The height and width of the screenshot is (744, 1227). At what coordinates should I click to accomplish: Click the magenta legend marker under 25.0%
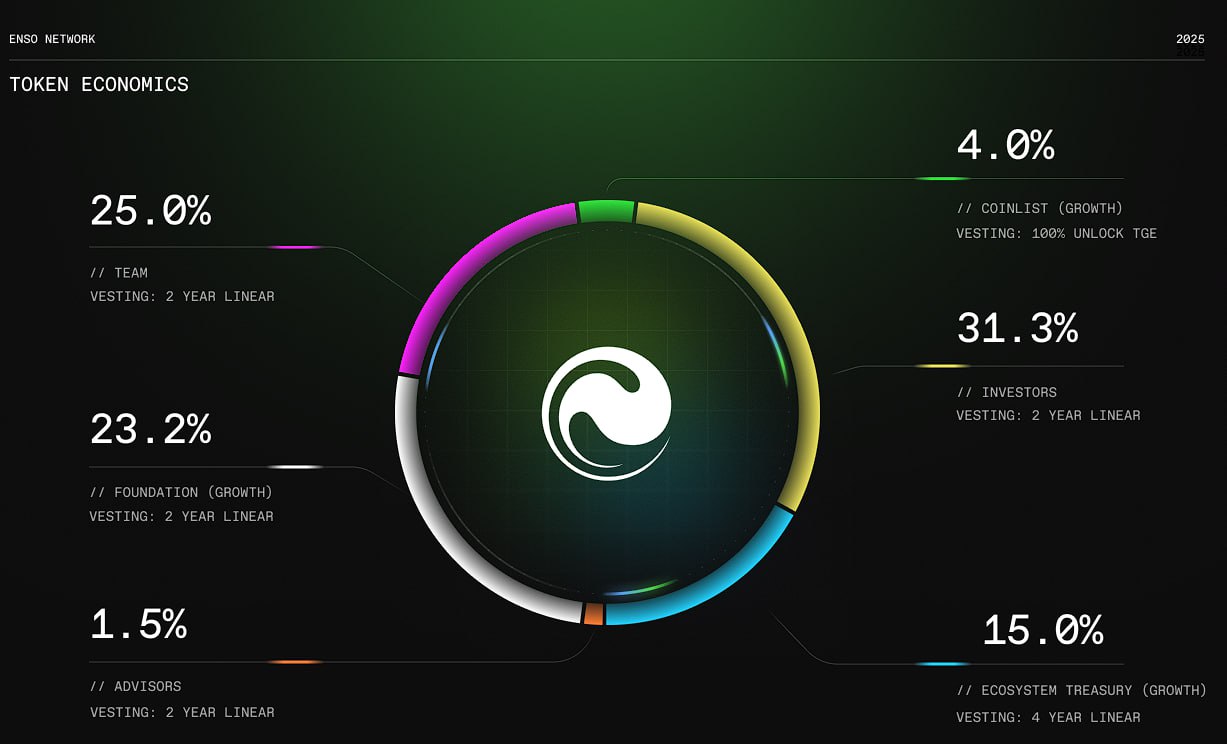pyautogui.click(x=295, y=247)
